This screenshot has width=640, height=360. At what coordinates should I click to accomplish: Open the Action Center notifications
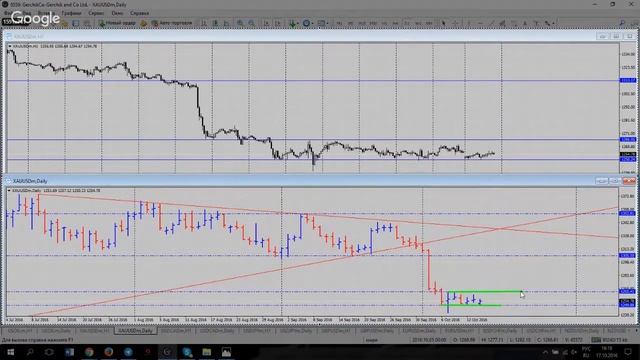click(x=628, y=351)
